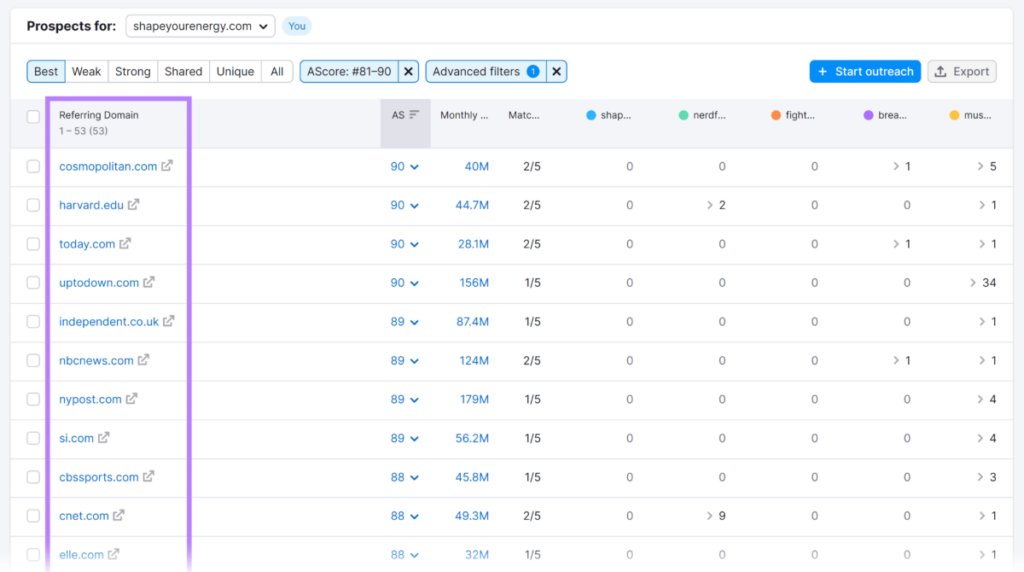Check the independent.co.uk row checkbox

pos(33,322)
